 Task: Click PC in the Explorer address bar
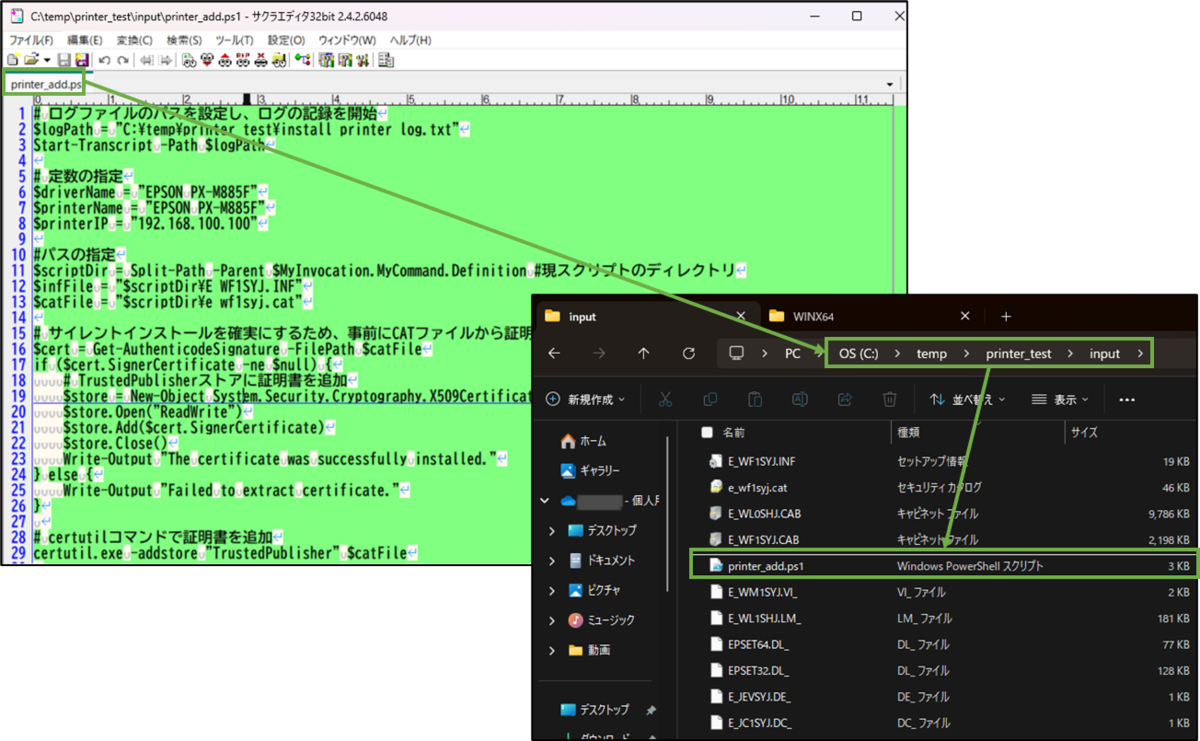point(793,353)
